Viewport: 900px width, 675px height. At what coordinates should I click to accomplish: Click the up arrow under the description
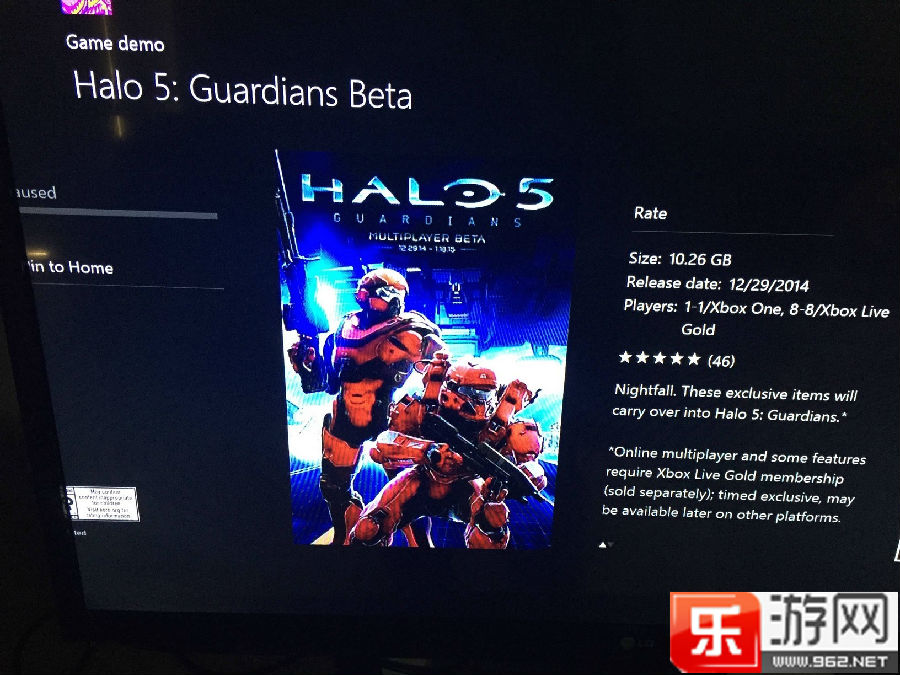[x=602, y=545]
